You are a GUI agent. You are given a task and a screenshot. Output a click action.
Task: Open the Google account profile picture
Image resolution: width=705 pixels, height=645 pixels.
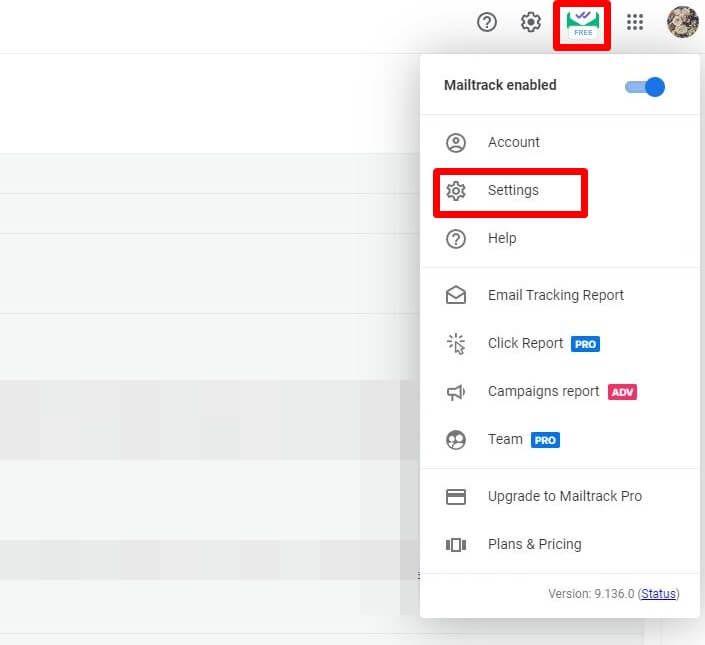683,22
